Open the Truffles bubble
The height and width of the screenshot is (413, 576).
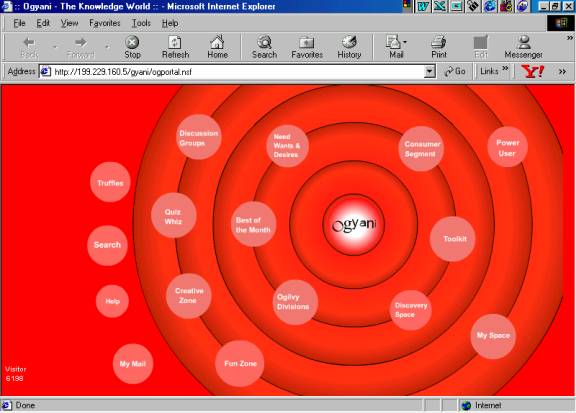tap(110, 182)
